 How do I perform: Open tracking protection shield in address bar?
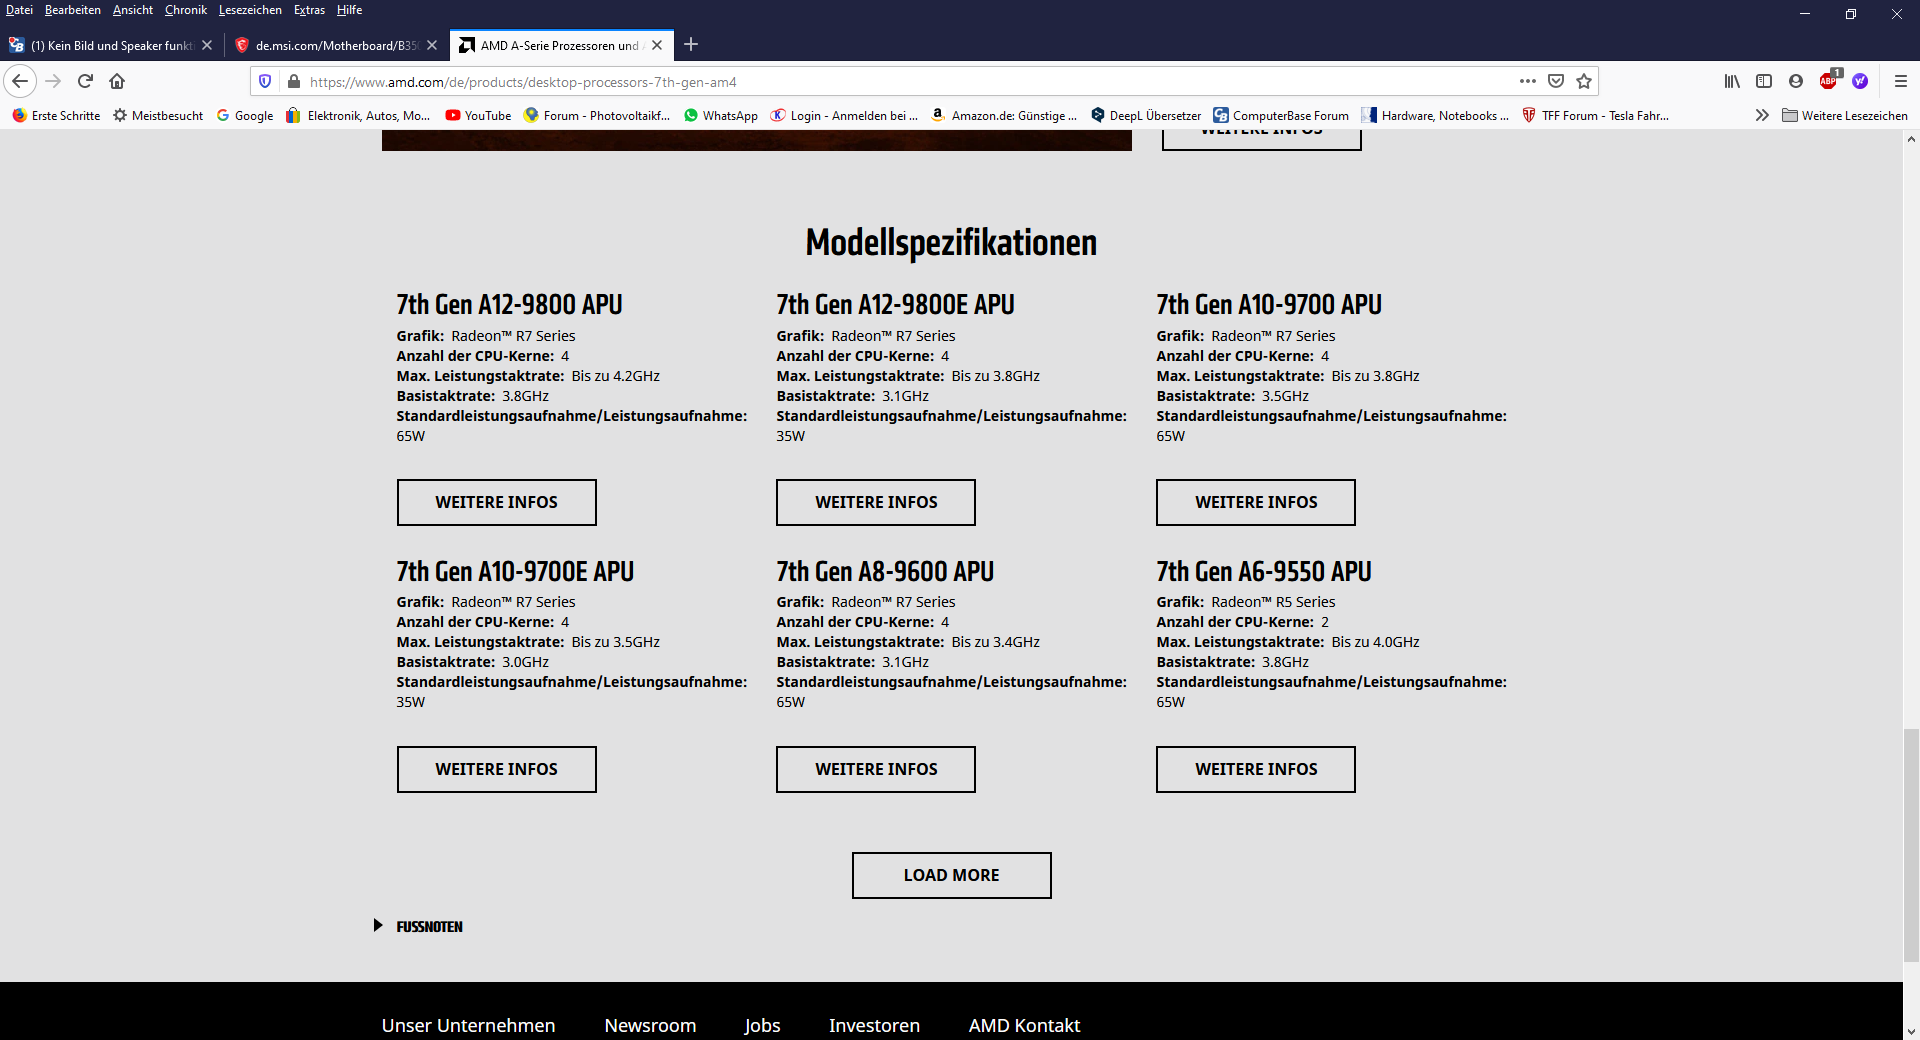[x=265, y=81]
